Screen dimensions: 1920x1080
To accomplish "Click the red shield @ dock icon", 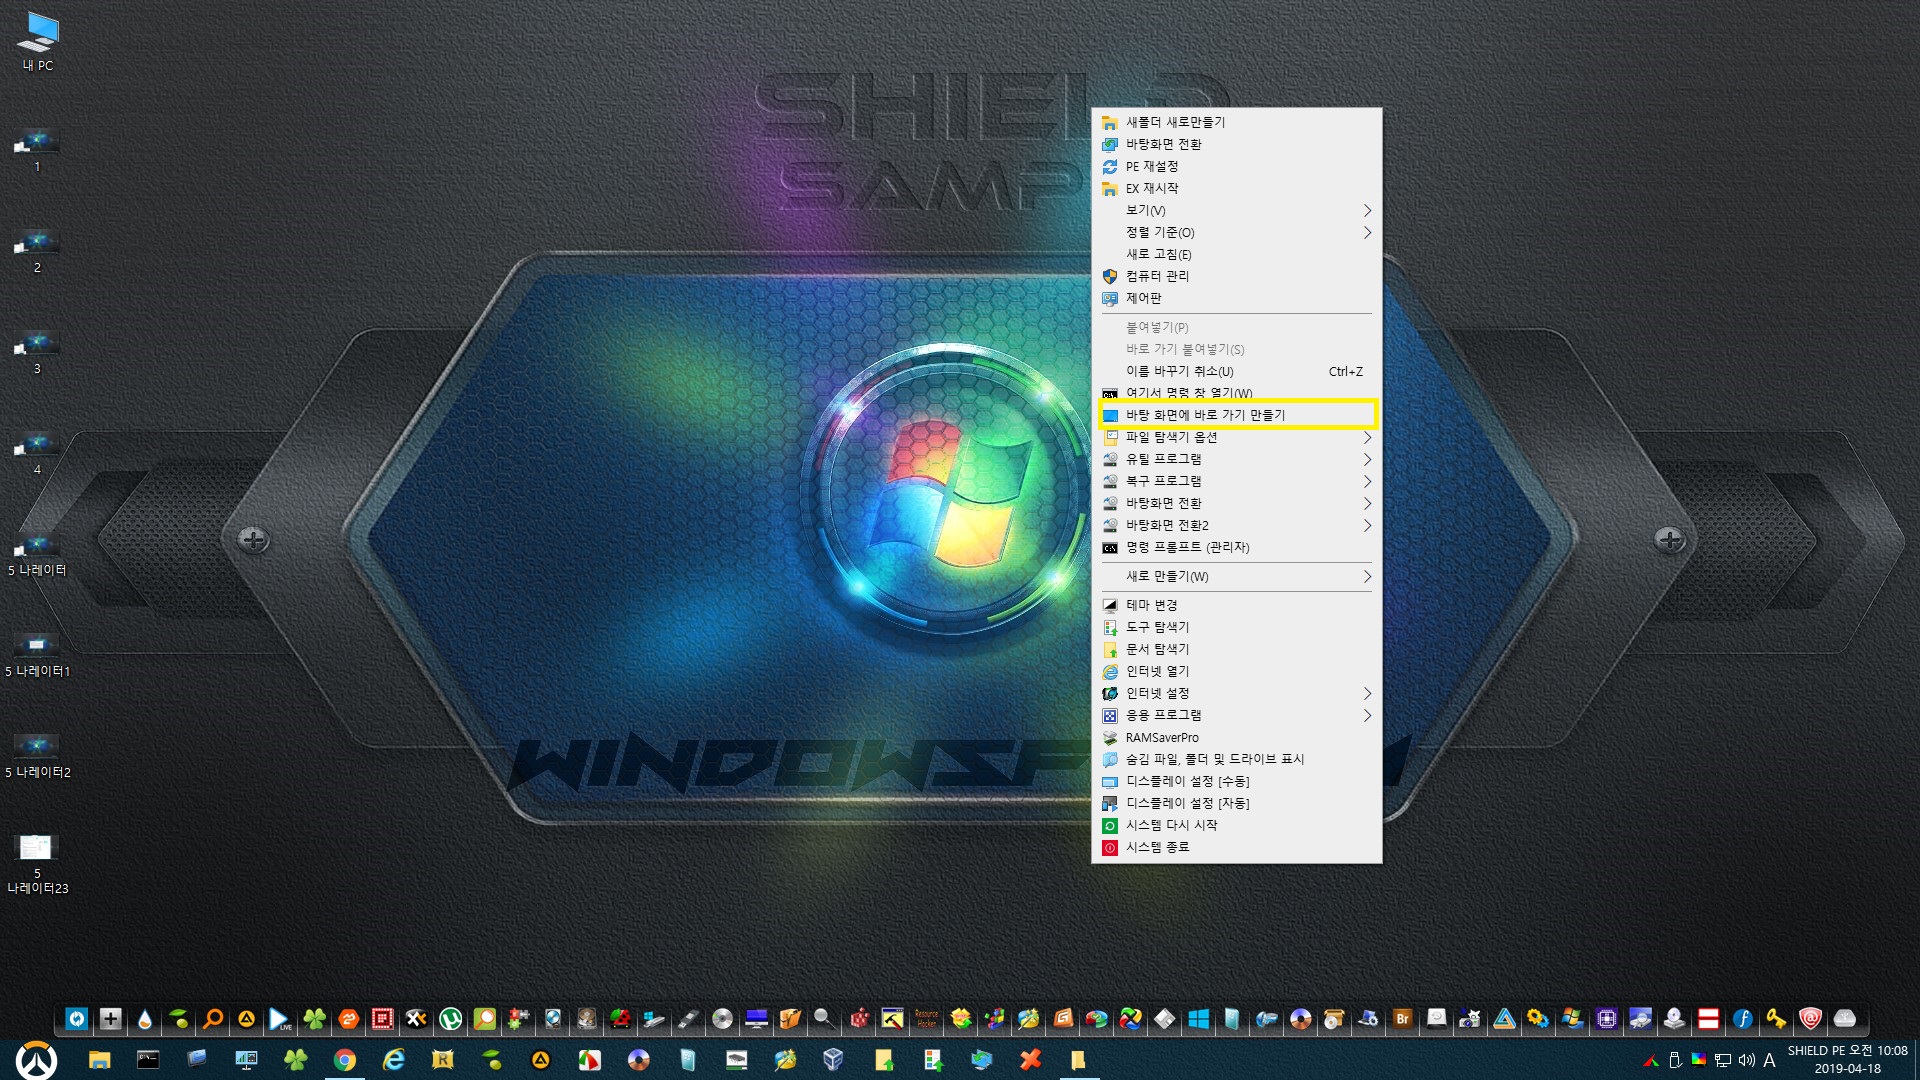I will pos(1810,1019).
